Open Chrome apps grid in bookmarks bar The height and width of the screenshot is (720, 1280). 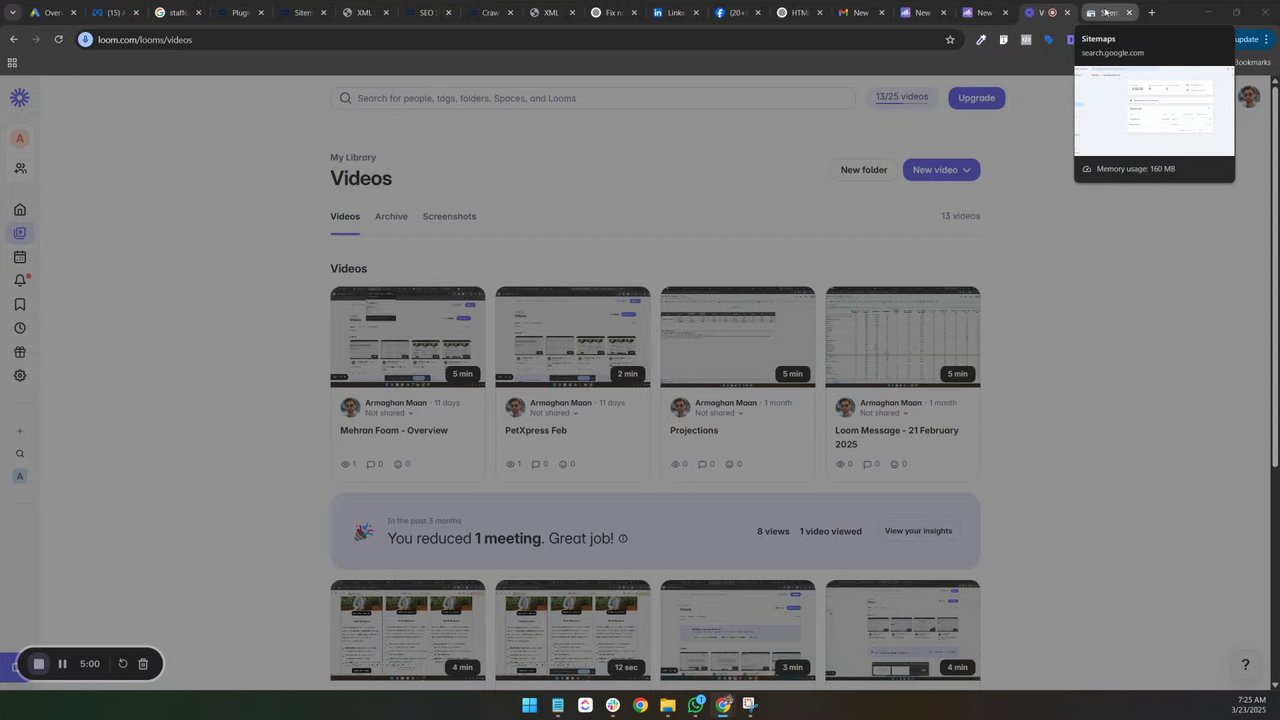(12, 63)
